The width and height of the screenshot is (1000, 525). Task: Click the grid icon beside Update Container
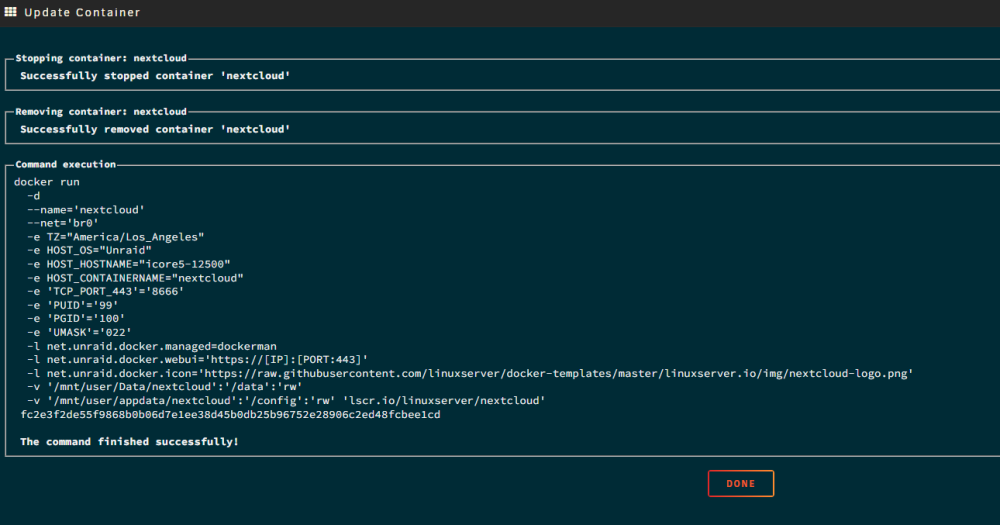[10, 12]
